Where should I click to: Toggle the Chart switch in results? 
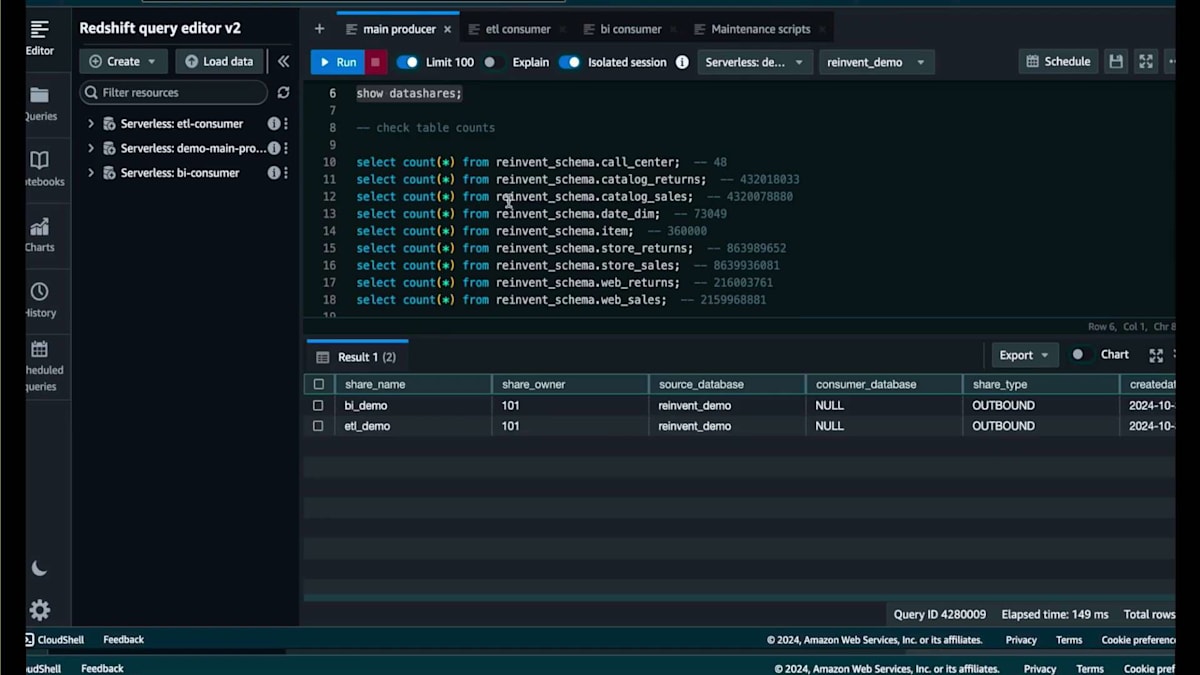click(x=1080, y=355)
